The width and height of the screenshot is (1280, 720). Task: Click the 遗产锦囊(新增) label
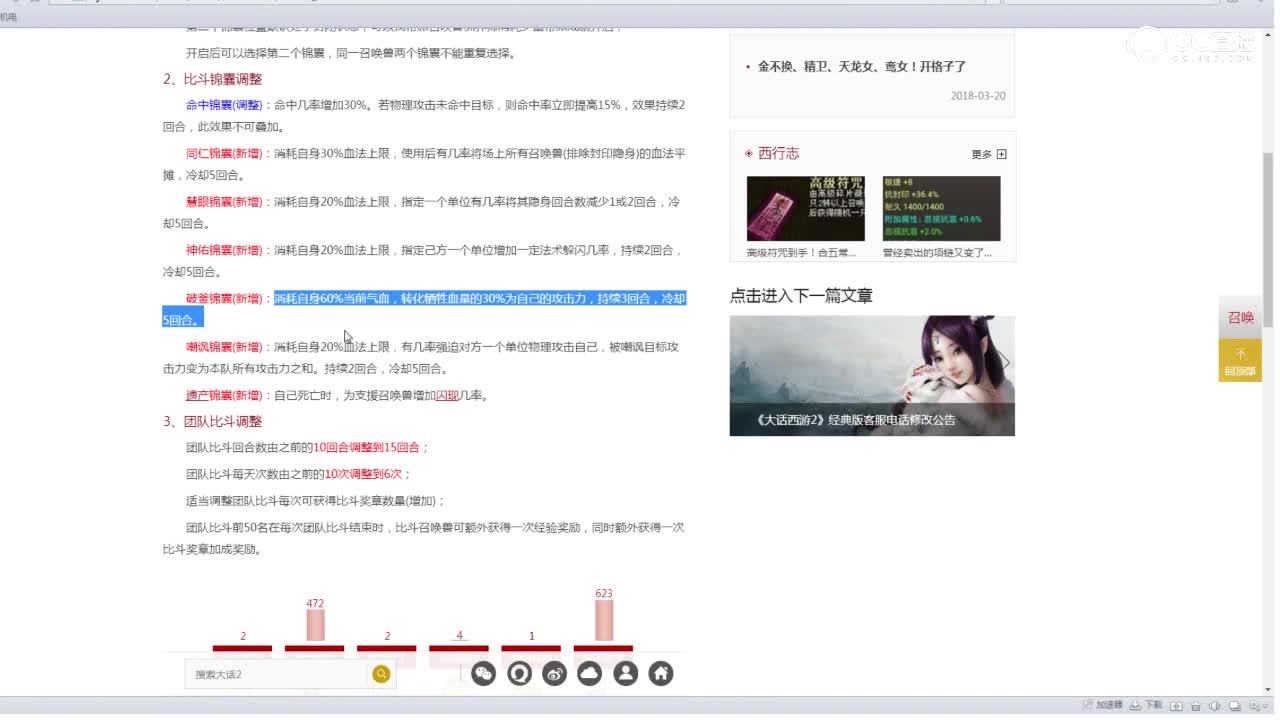click(224, 395)
